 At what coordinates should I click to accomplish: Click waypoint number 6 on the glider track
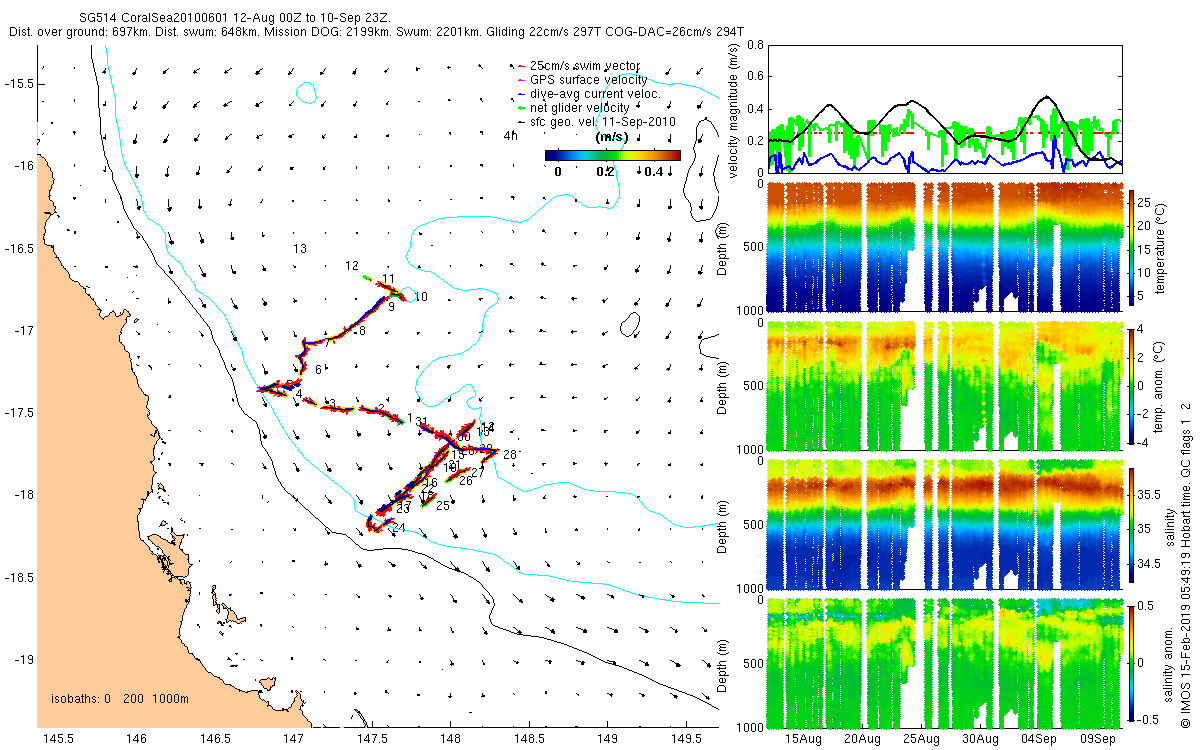(x=318, y=370)
